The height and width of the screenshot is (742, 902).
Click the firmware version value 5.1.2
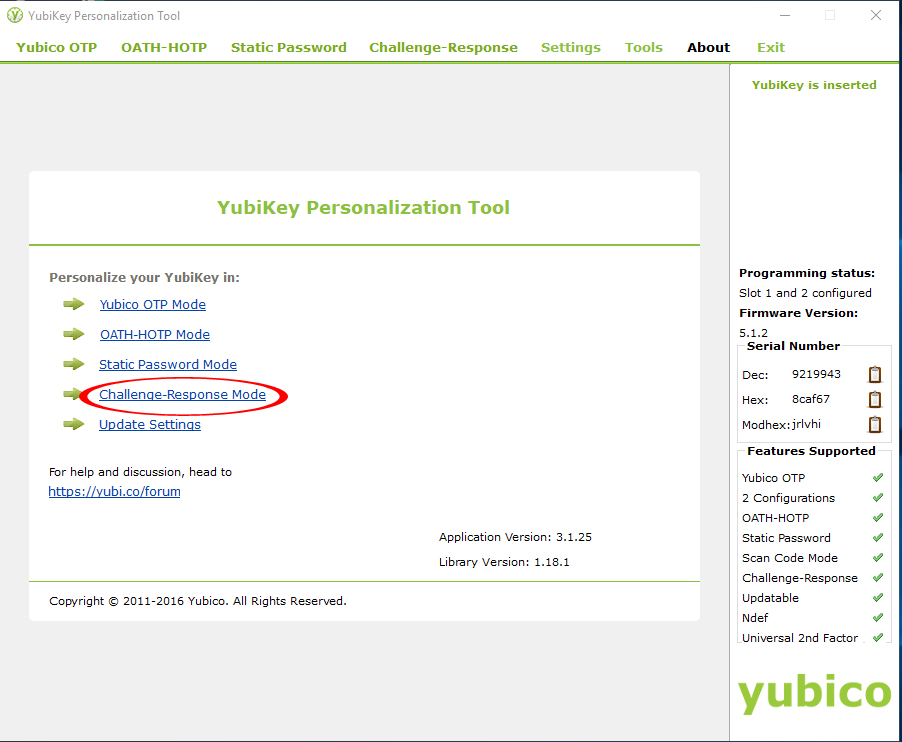pos(754,332)
